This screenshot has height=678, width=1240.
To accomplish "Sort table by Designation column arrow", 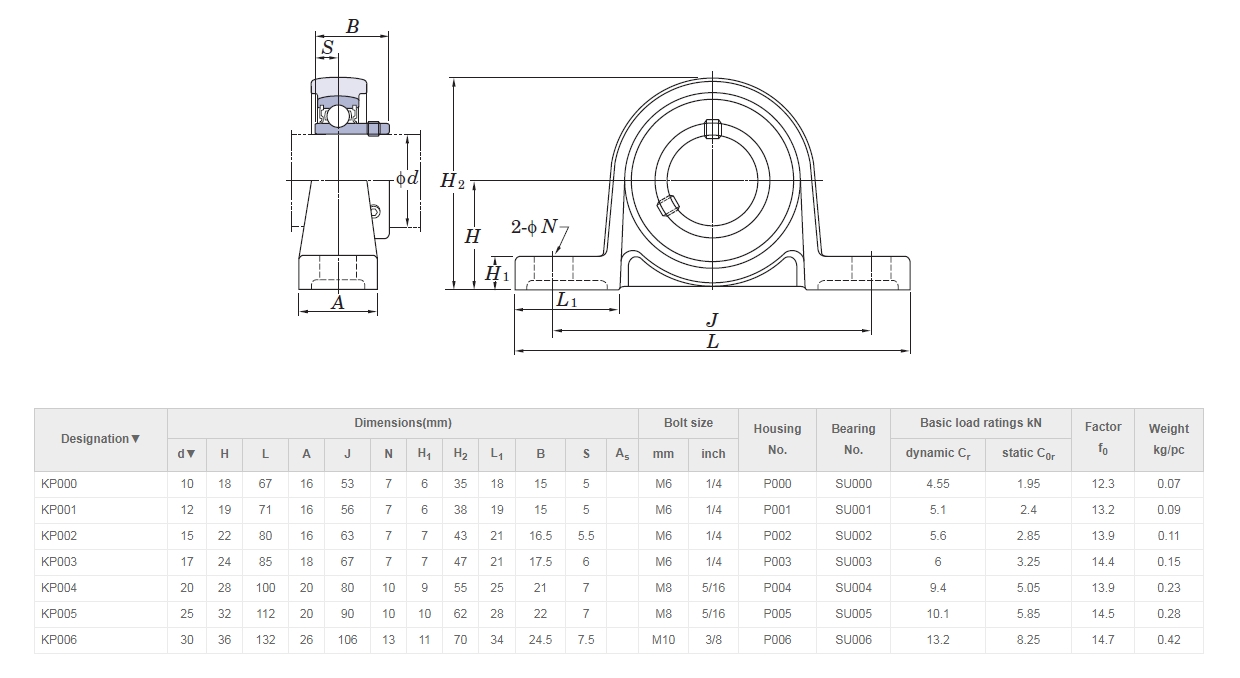I will coord(136,439).
